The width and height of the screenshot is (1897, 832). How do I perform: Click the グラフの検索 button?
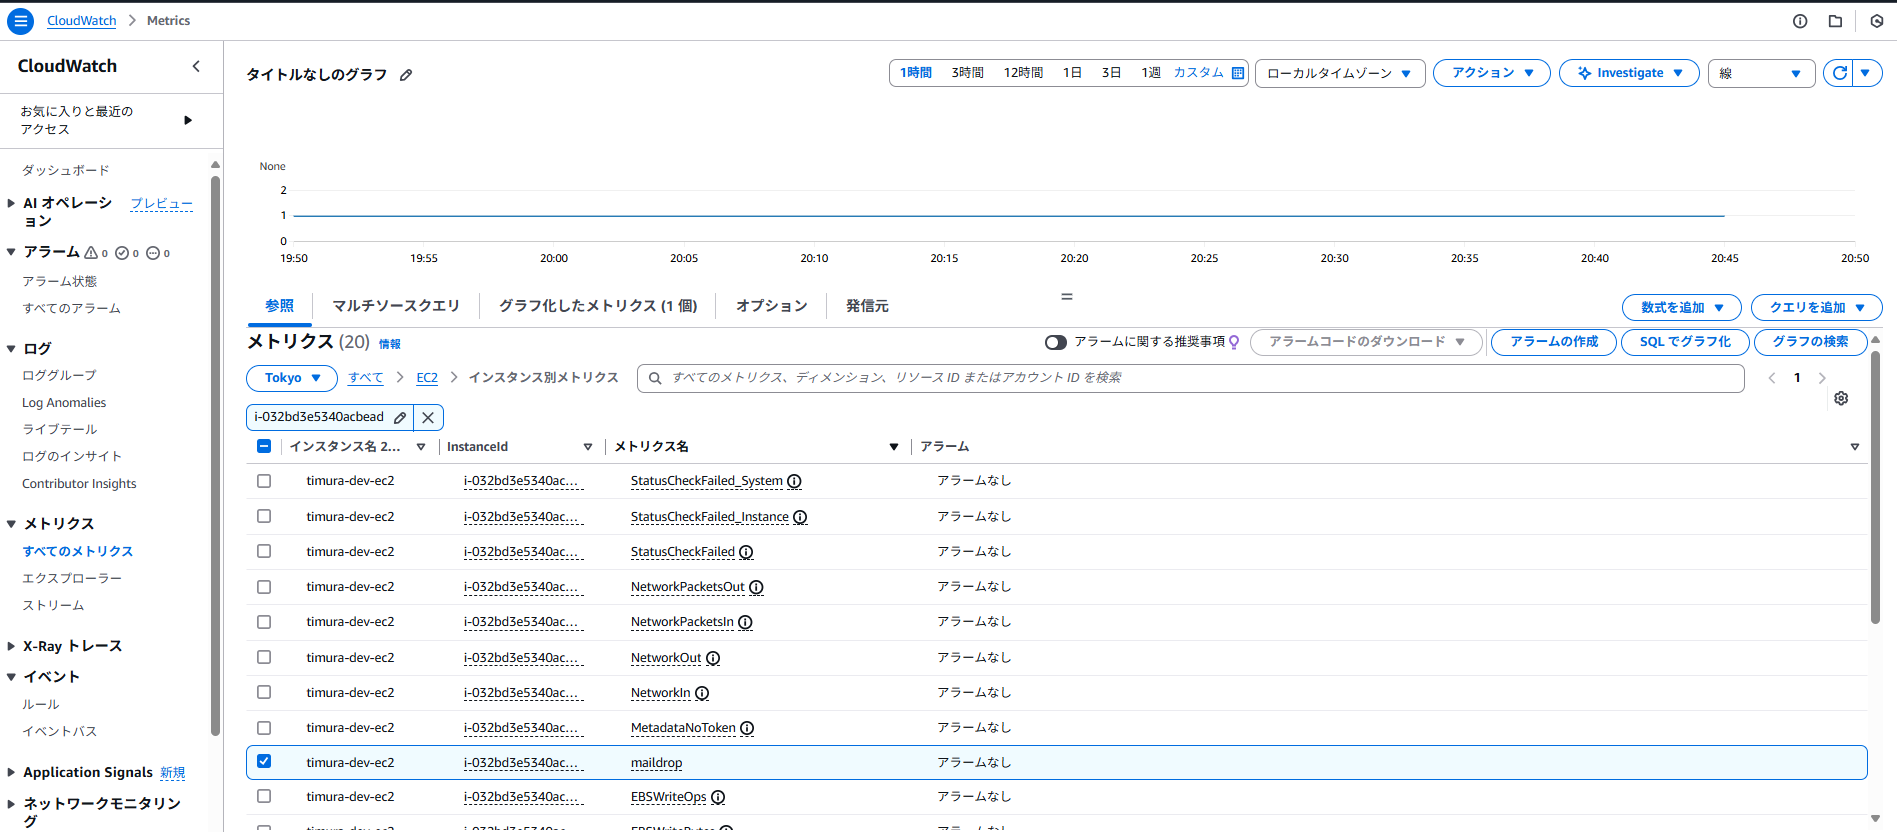(1810, 342)
